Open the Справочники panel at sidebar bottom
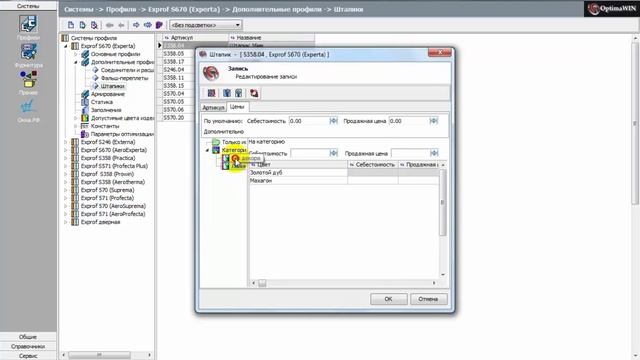Screen dimensions: 640x360 click(x=28, y=346)
